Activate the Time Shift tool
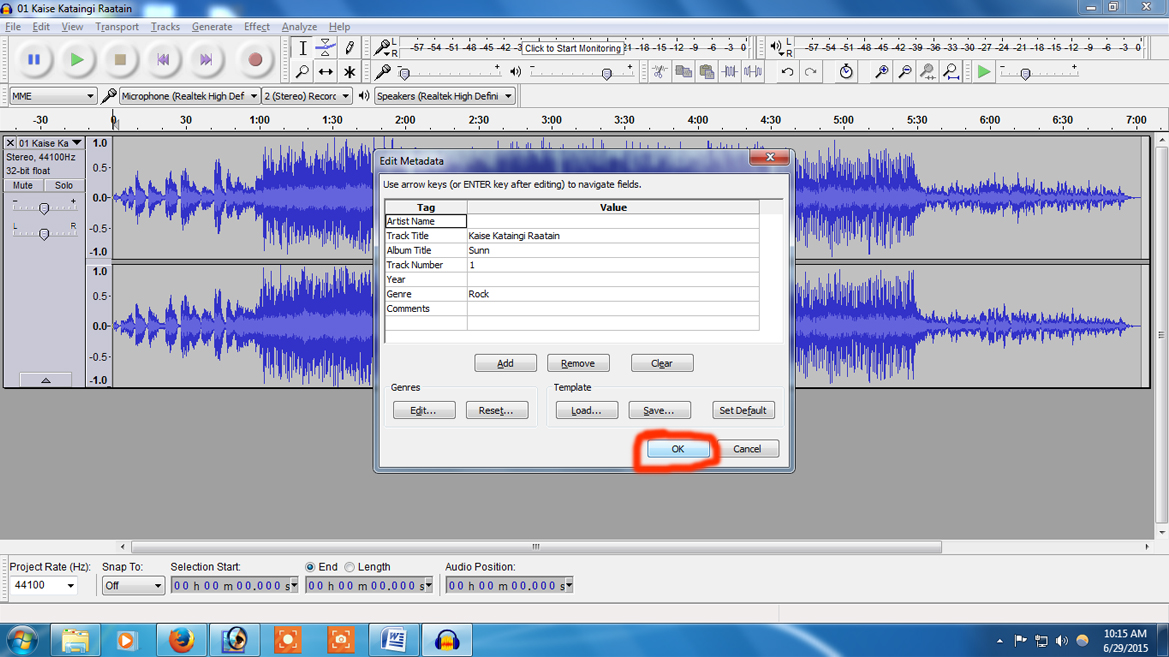 coord(326,71)
